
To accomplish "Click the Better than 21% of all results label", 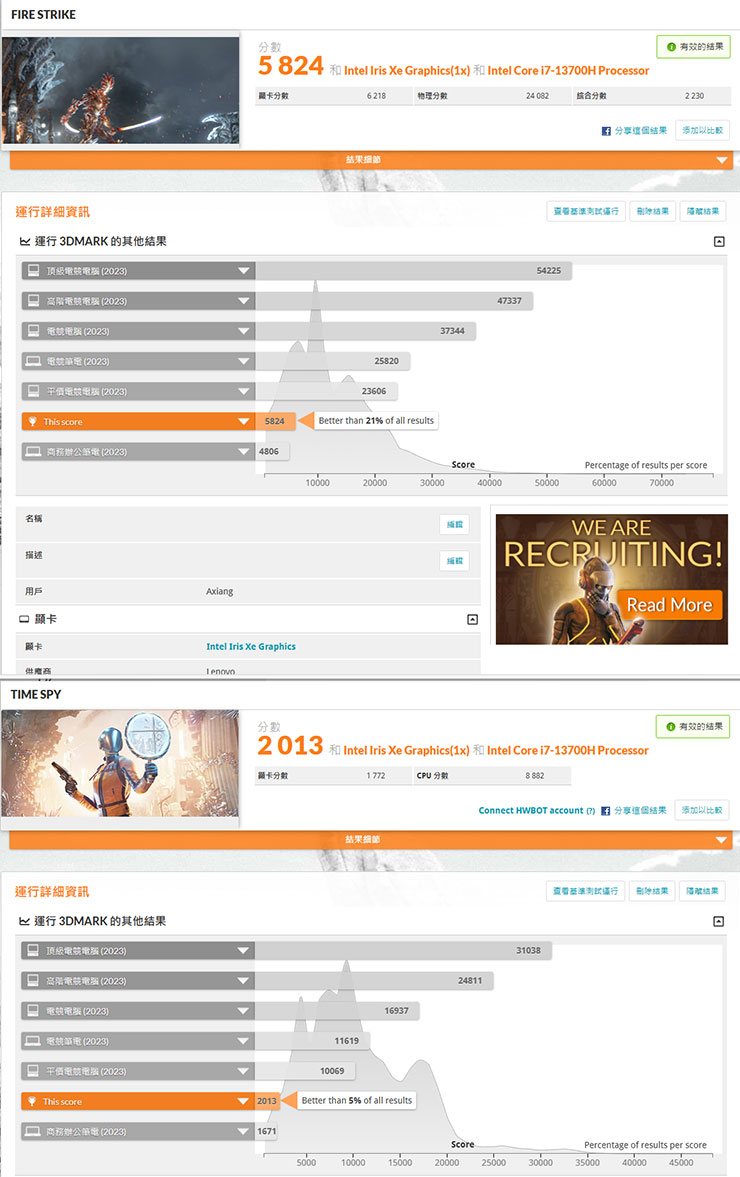I will [x=376, y=421].
